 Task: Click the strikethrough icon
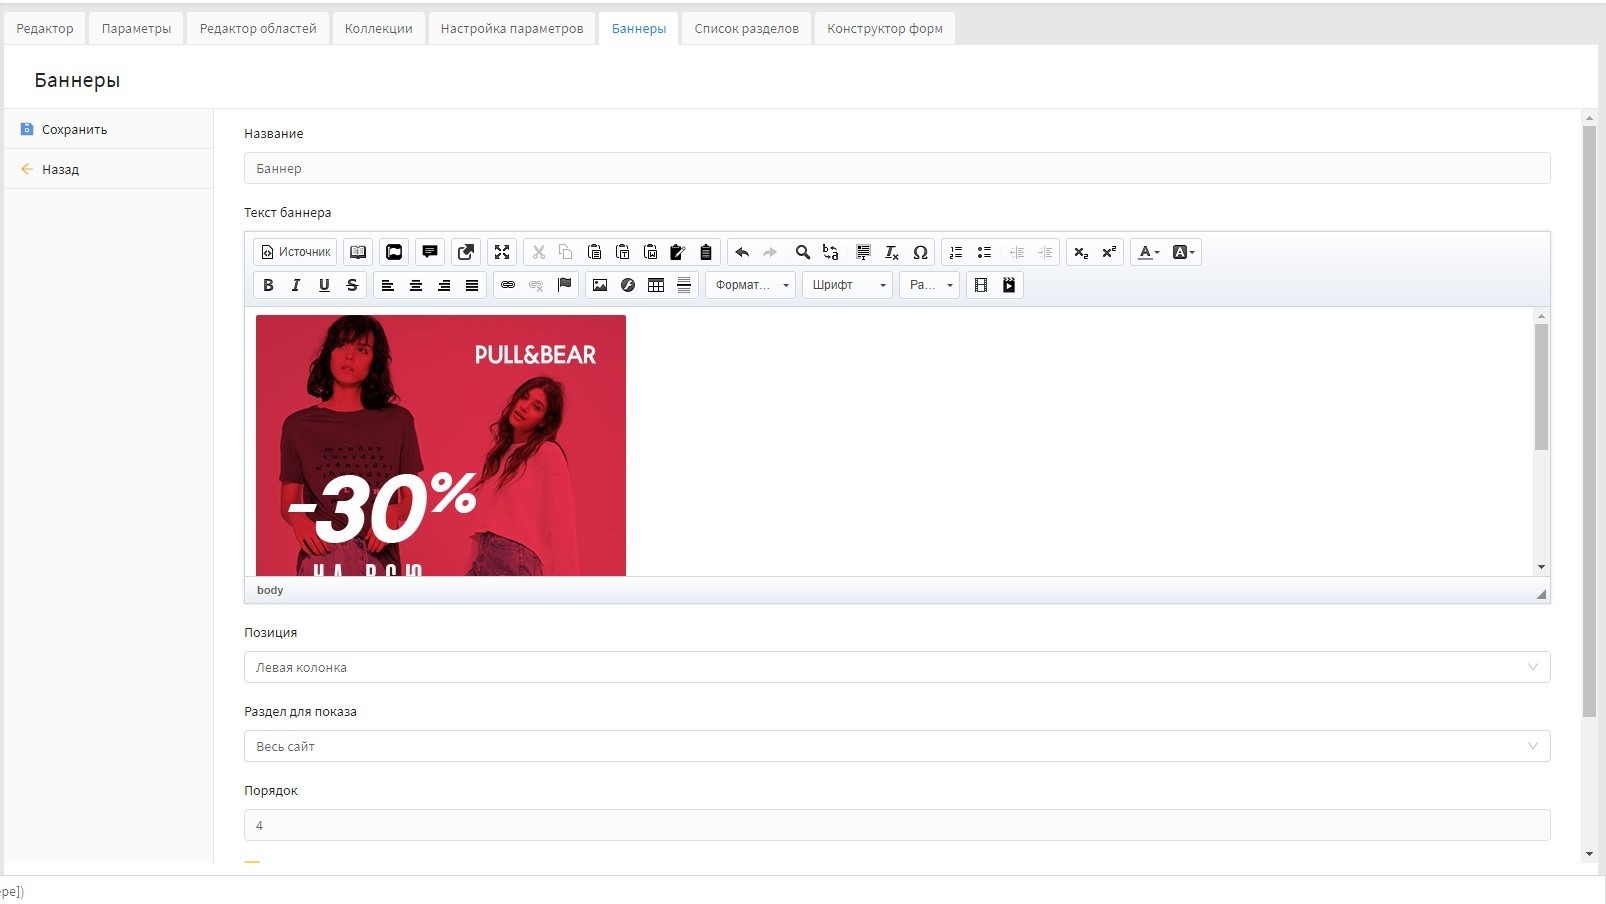(x=352, y=285)
